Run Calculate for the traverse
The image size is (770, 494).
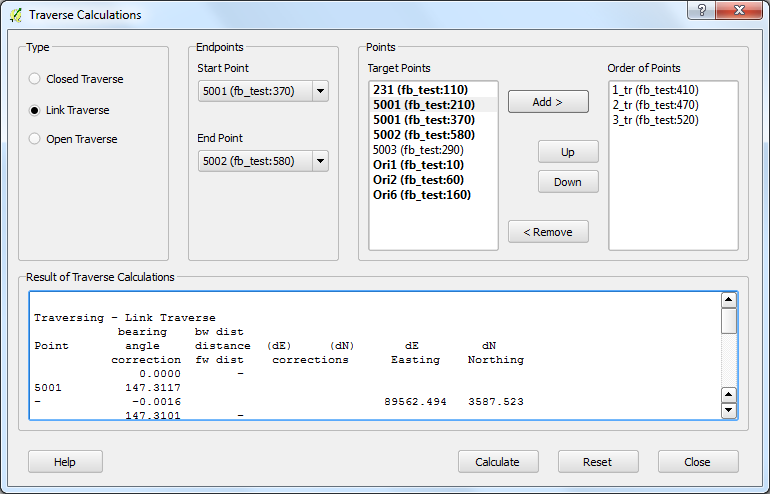(498, 462)
